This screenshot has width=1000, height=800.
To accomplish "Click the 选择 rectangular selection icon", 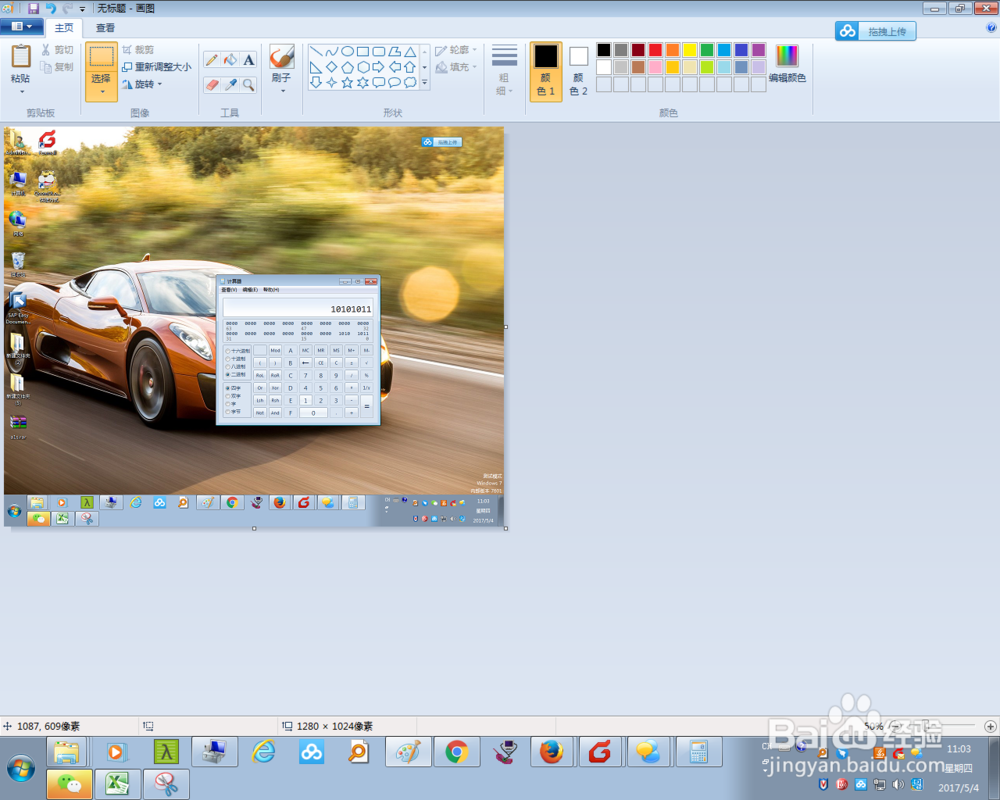I will pos(101,56).
